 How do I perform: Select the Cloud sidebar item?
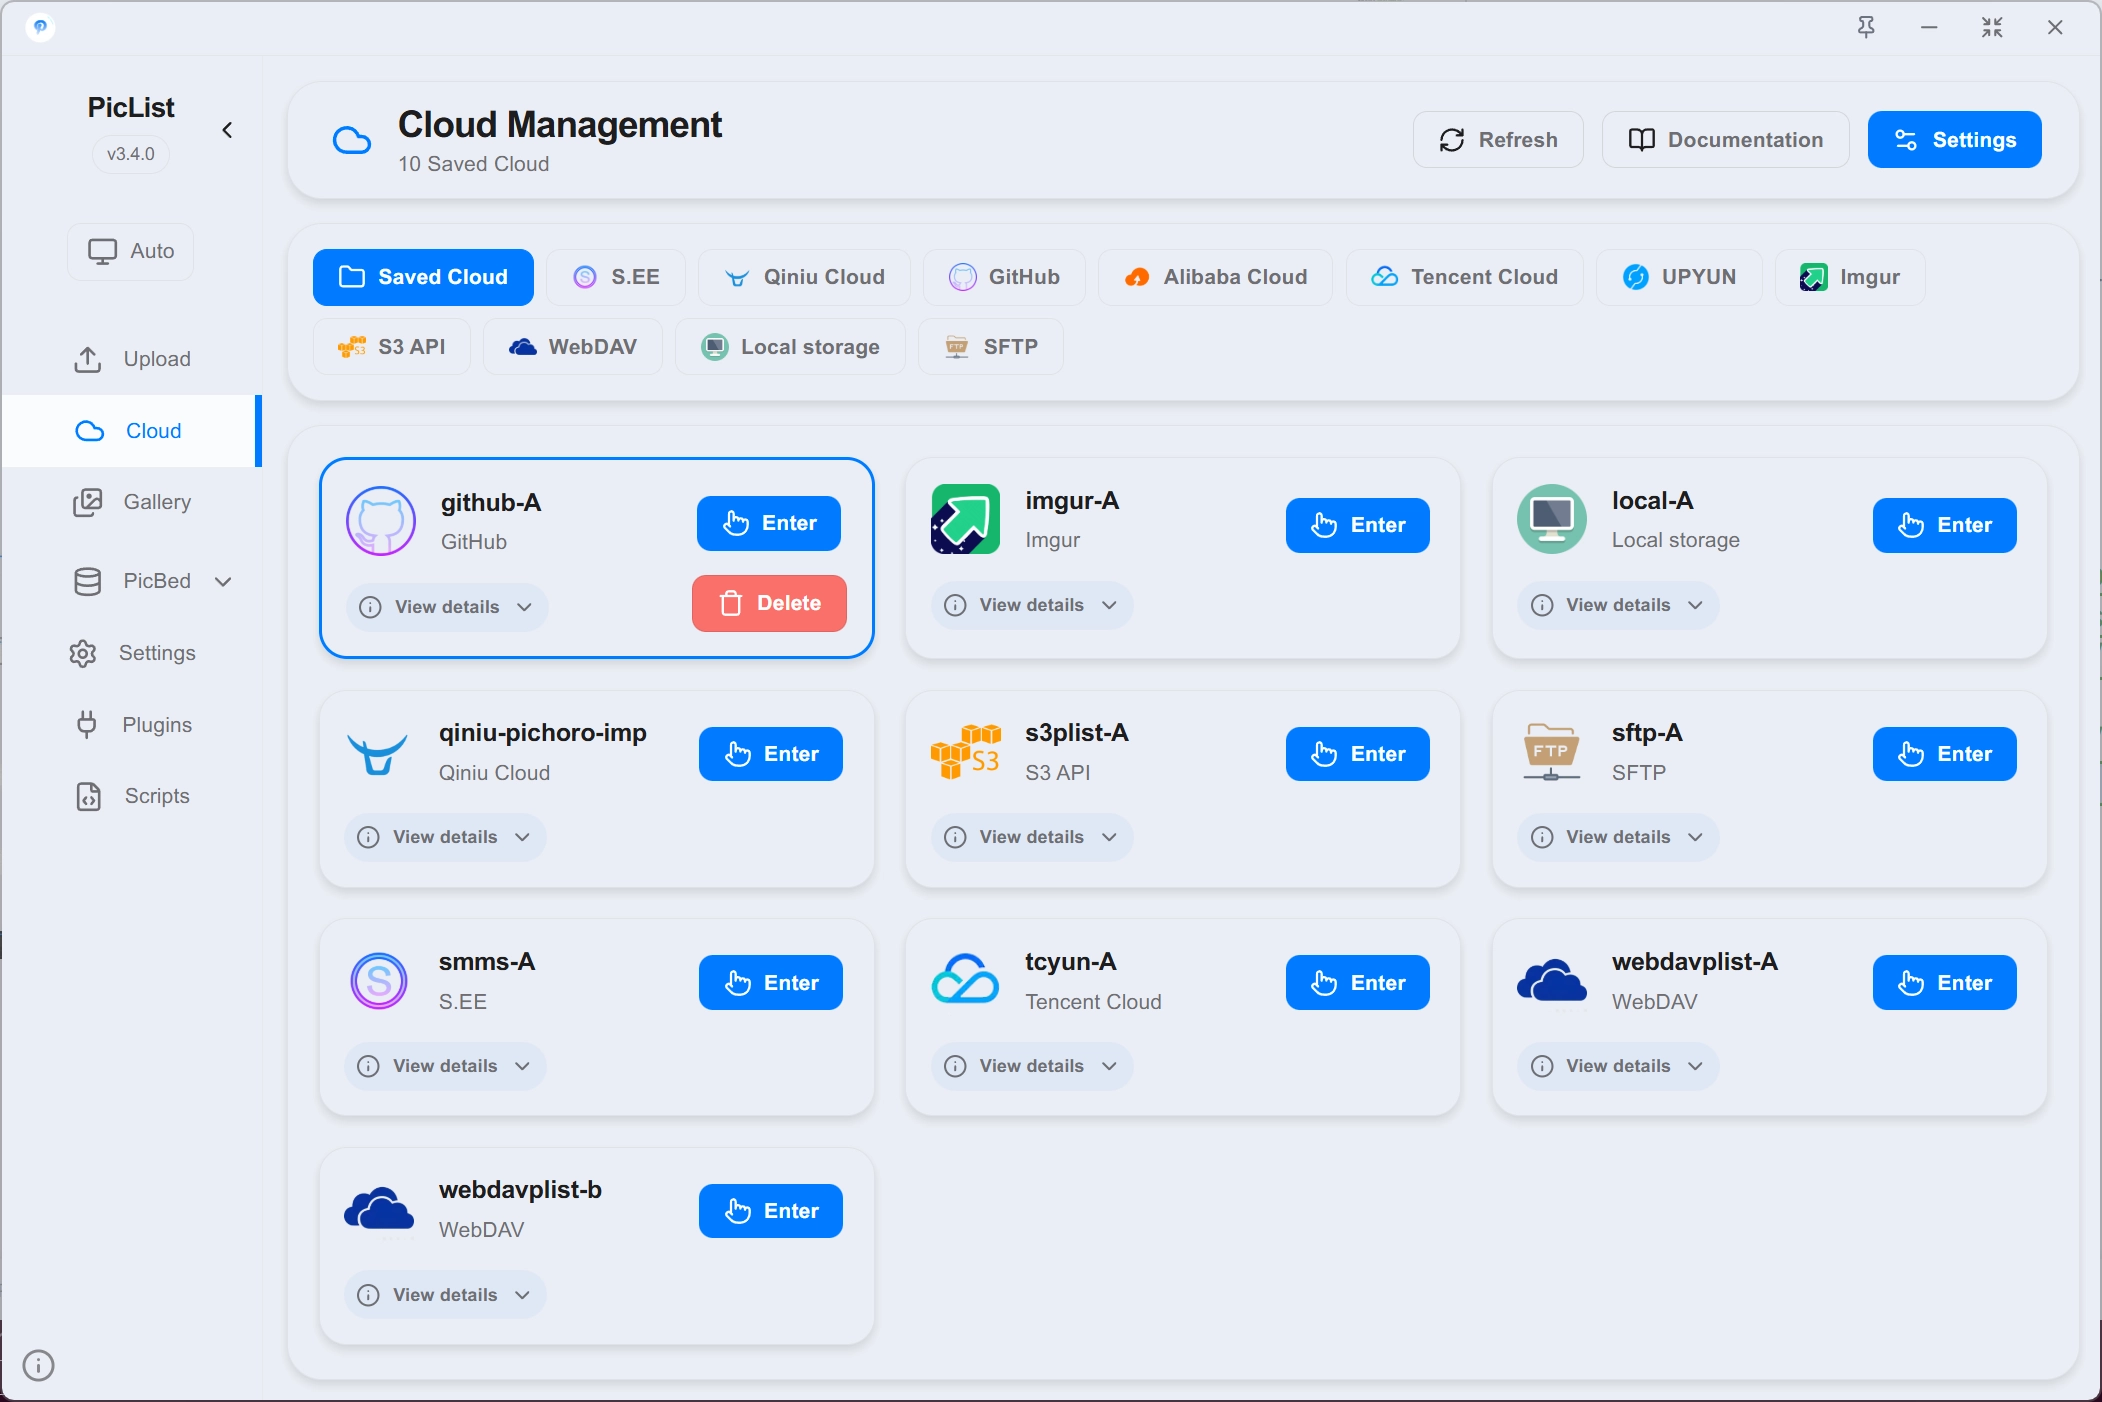click(x=131, y=431)
